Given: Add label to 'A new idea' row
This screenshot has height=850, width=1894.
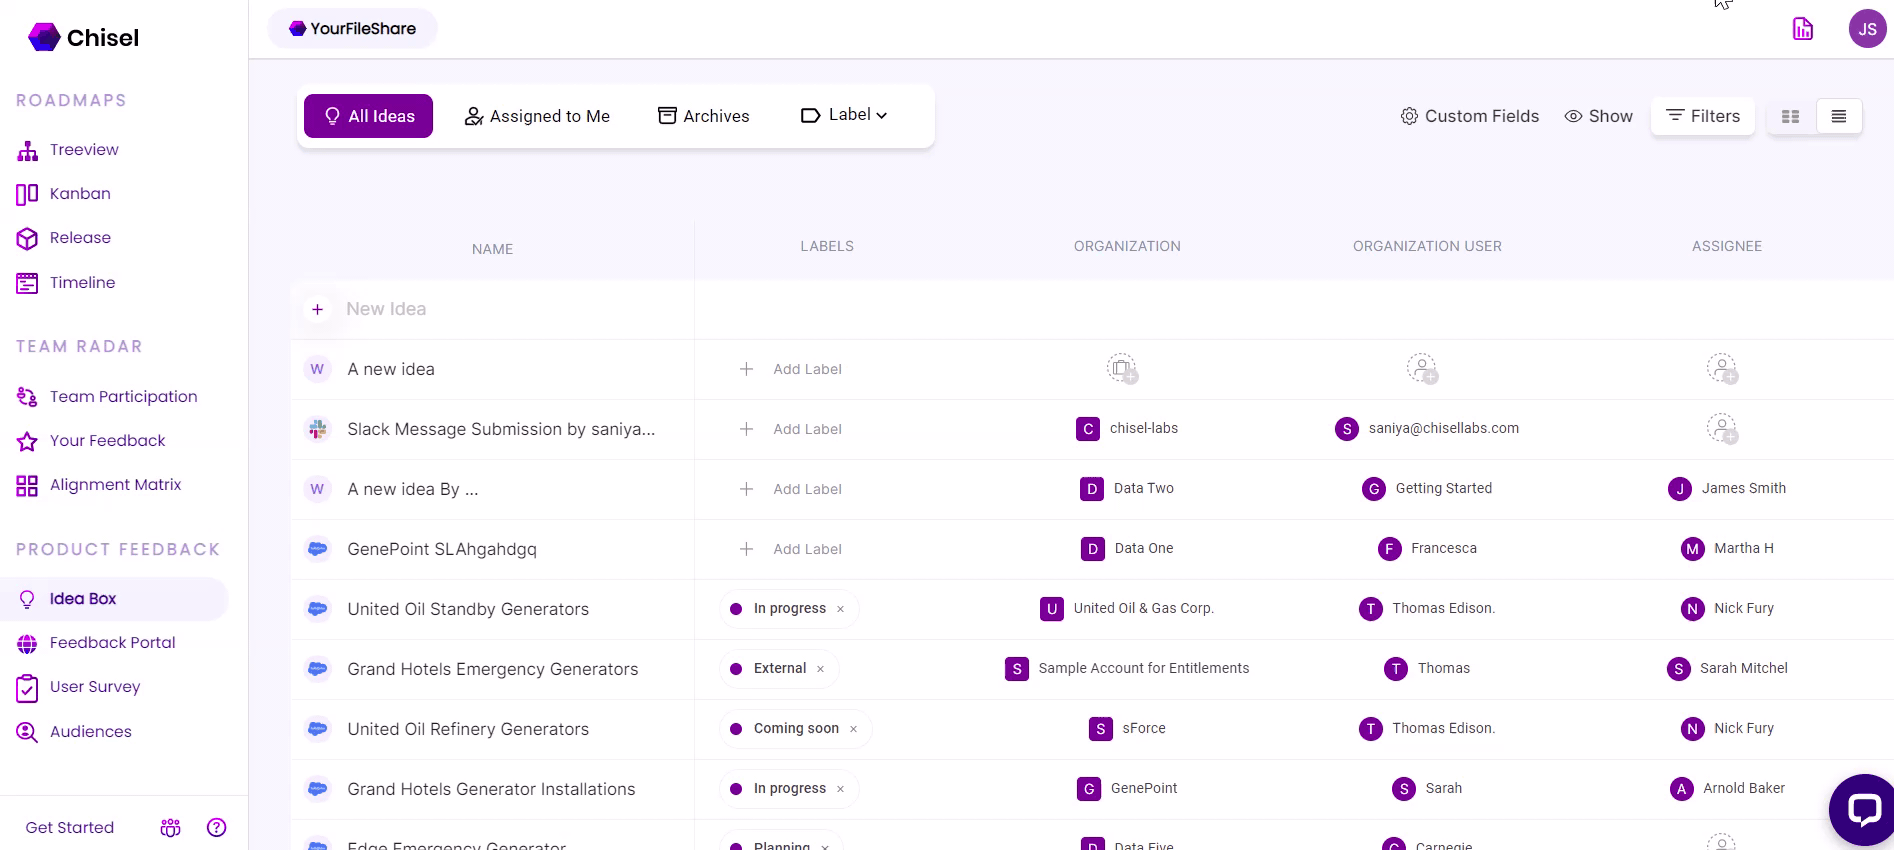Looking at the screenshot, I should pos(791,370).
